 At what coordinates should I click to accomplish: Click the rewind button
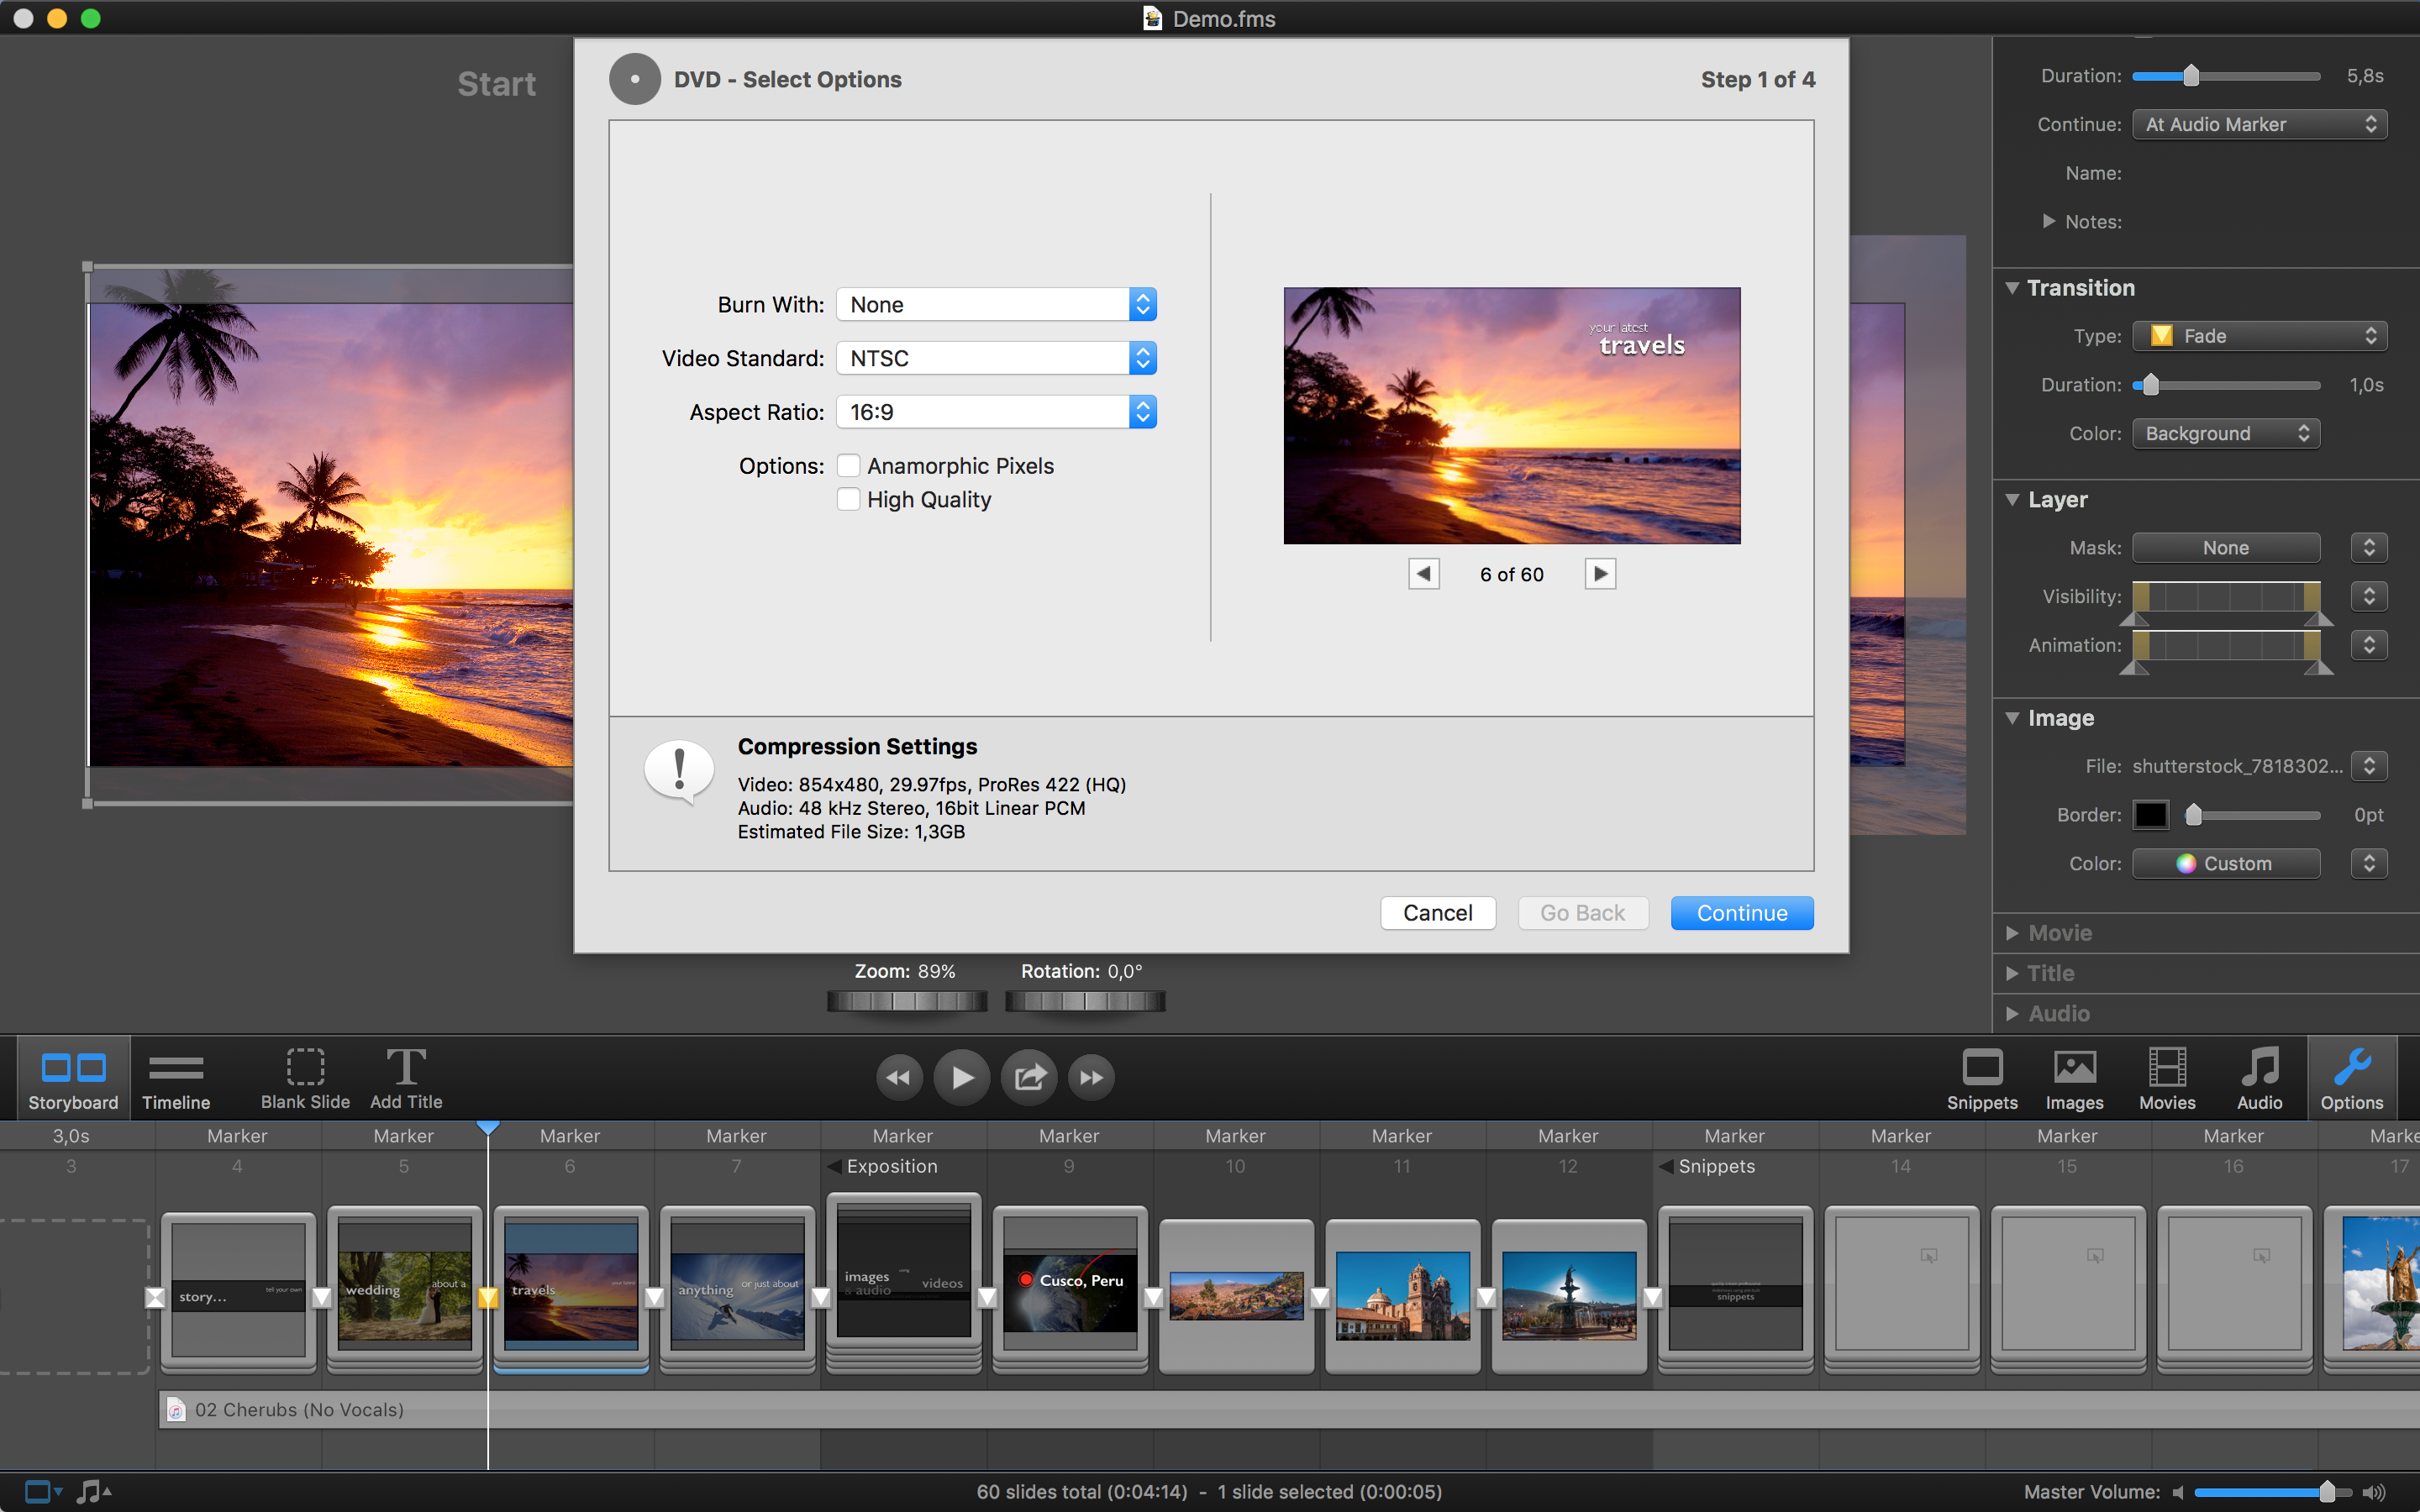pos(898,1077)
